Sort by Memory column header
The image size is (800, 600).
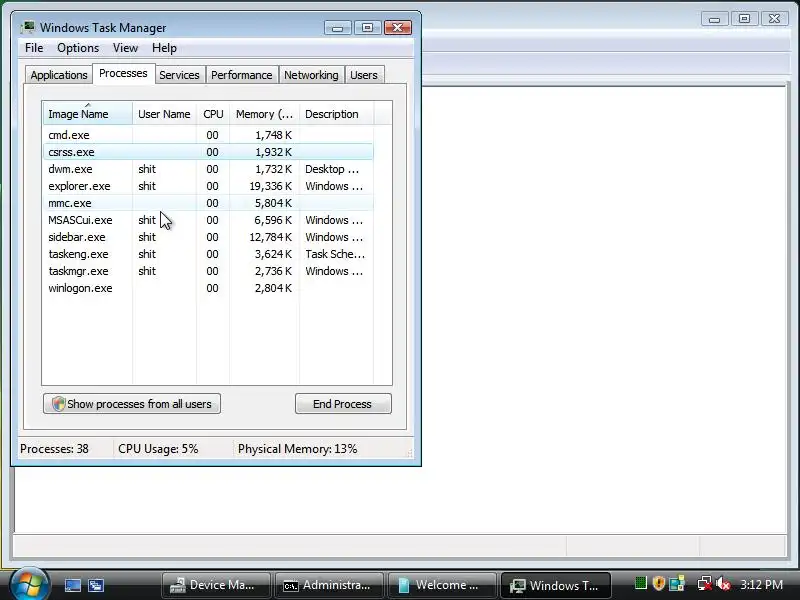pyautogui.click(x=264, y=114)
